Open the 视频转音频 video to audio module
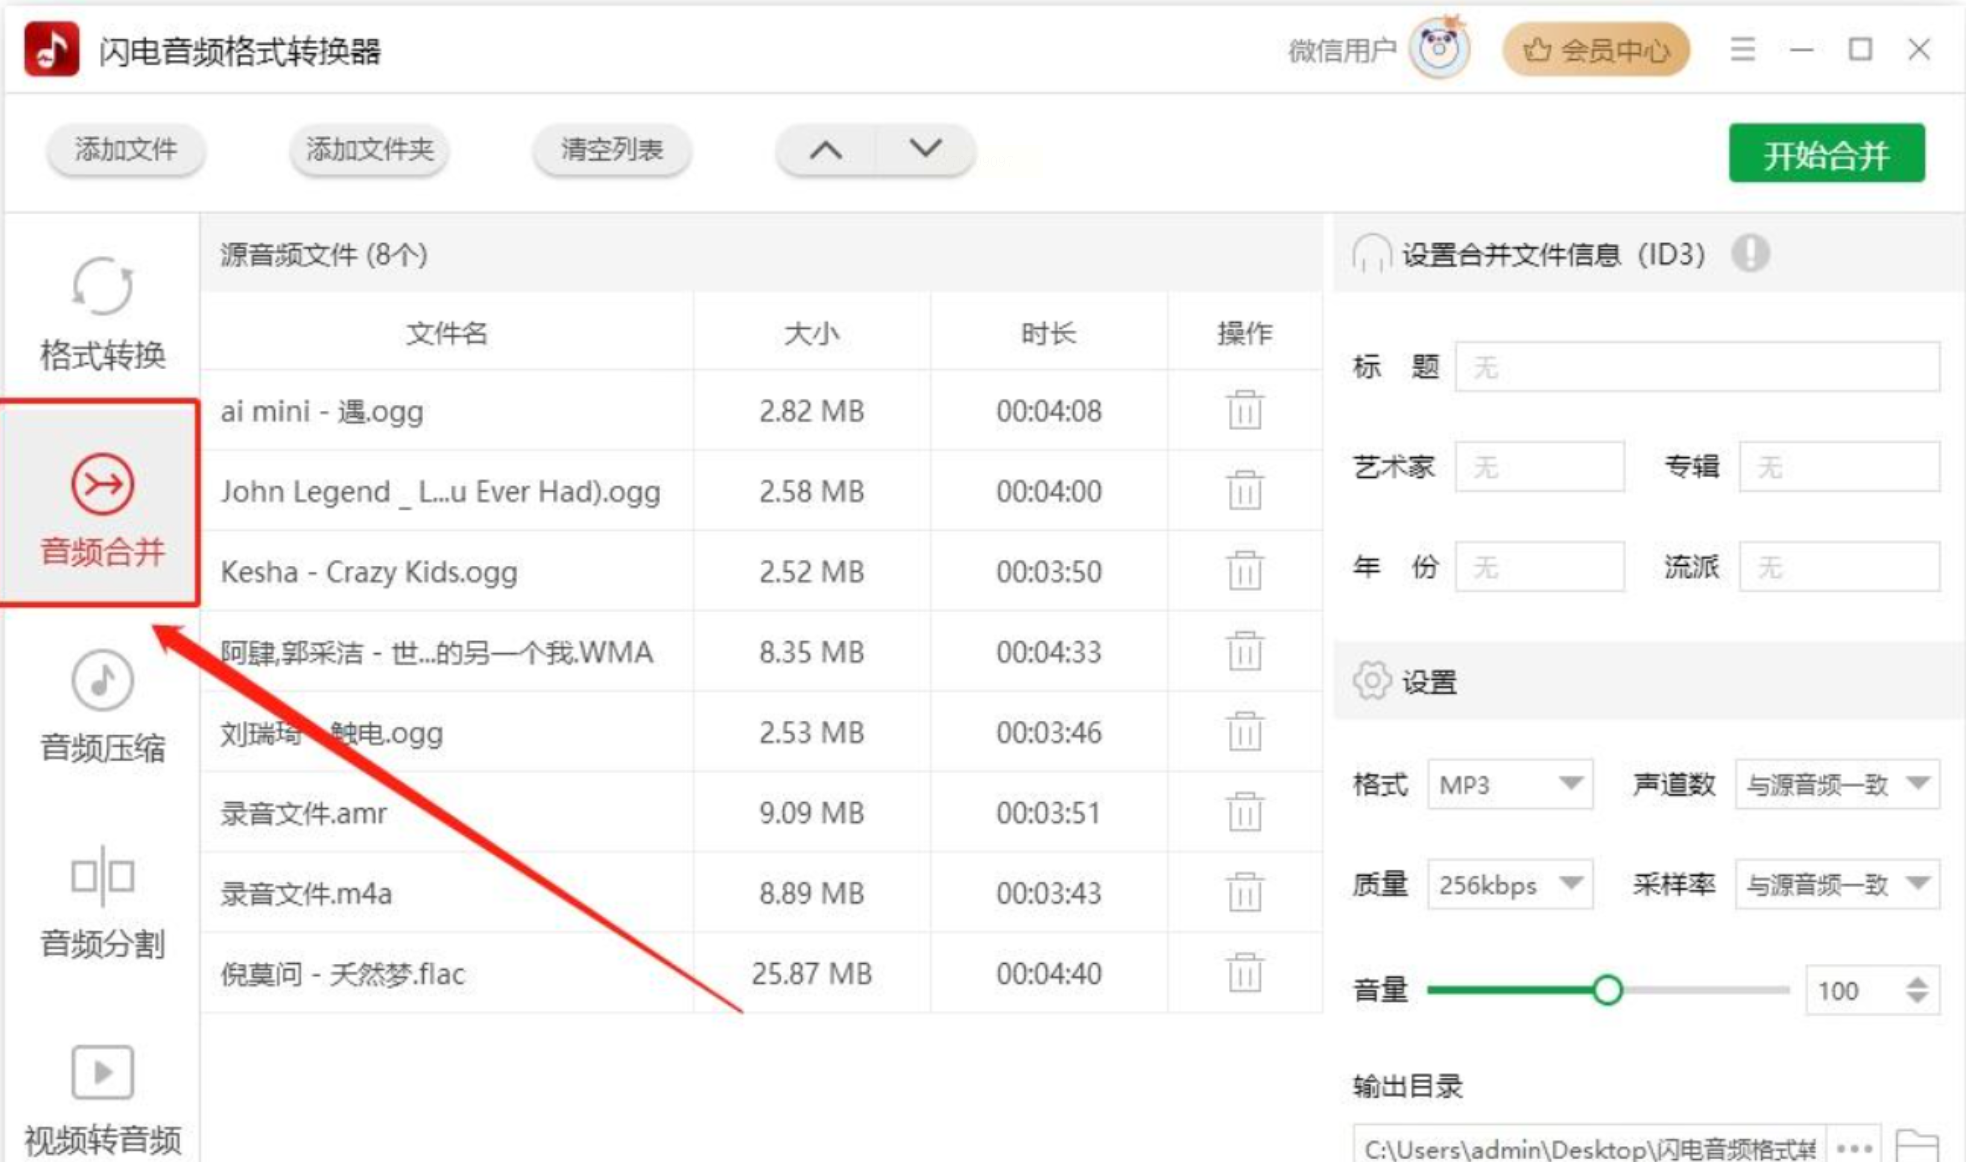1966x1162 pixels. [x=102, y=1098]
